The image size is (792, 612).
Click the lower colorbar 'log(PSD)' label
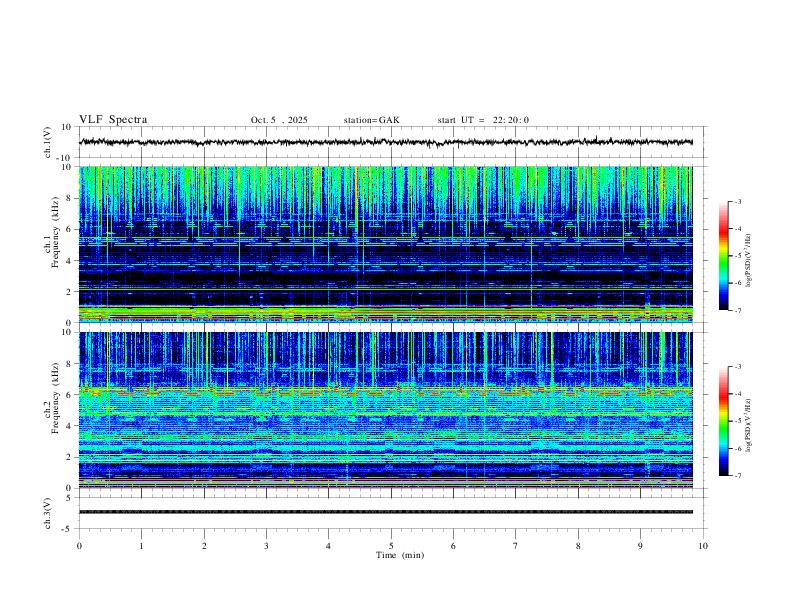pos(750,426)
